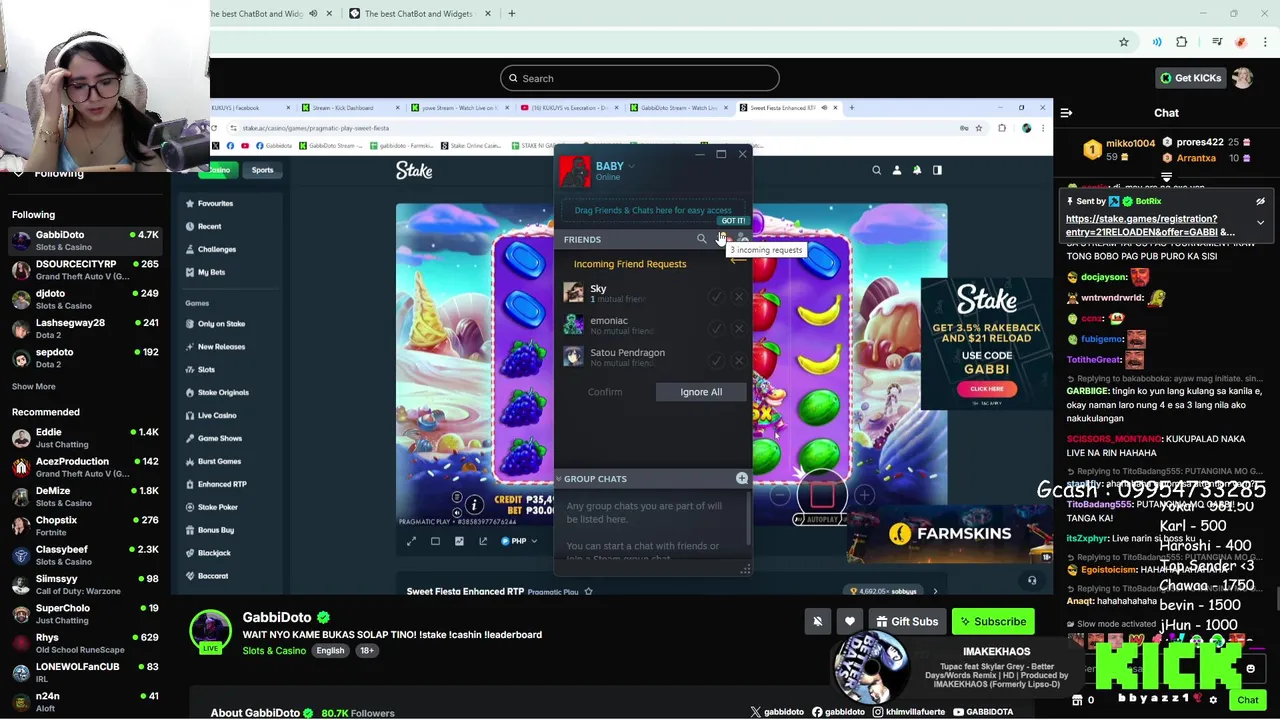Screen dimensions: 1280x720
Task: Switch game to theatre mode icon
Action: point(435,541)
